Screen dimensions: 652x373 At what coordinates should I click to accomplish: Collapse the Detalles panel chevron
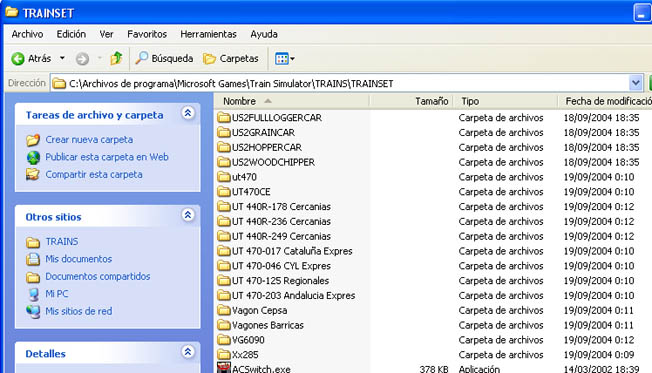pos(188,352)
